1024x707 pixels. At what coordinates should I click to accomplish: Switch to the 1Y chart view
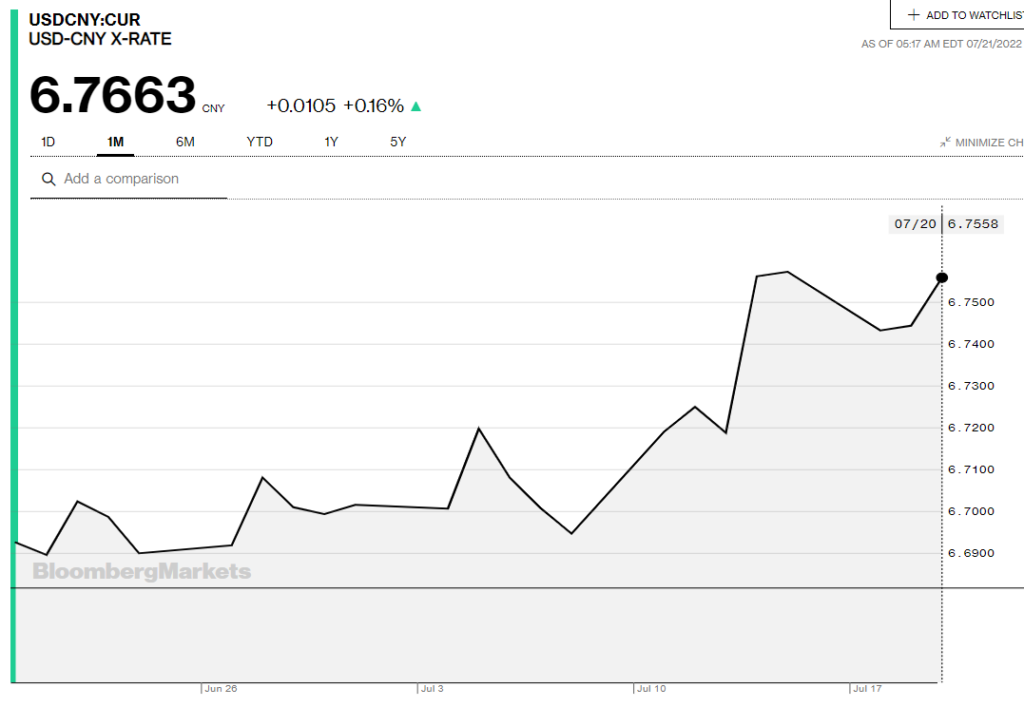click(x=331, y=142)
